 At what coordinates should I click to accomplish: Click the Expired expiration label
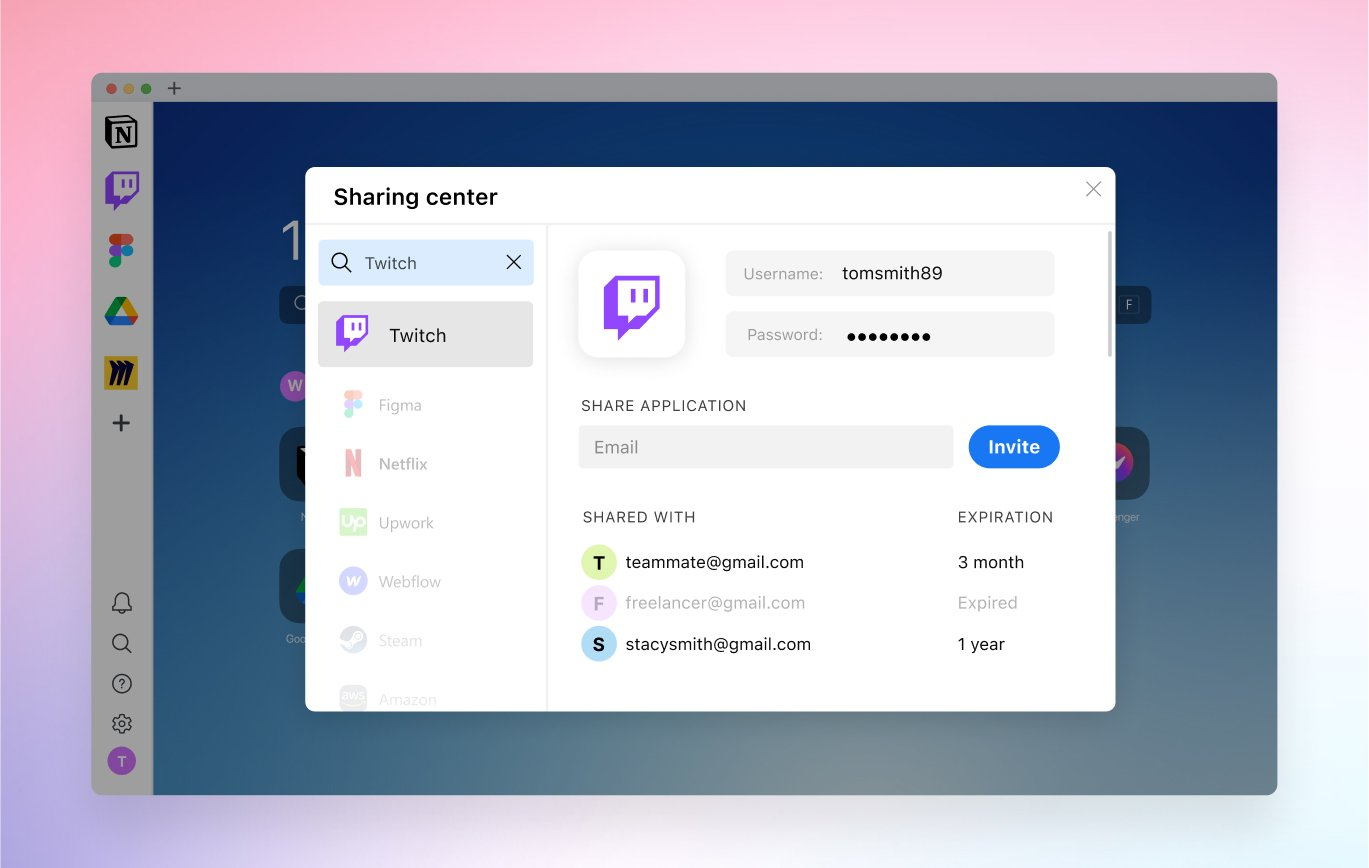pyautogui.click(x=988, y=603)
